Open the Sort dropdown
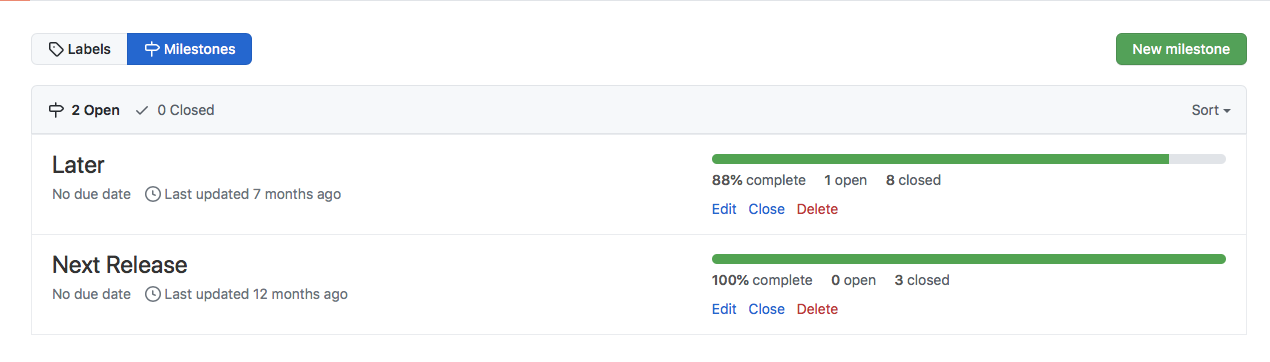The width and height of the screenshot is (1270, 362). tap(1210, 110)
